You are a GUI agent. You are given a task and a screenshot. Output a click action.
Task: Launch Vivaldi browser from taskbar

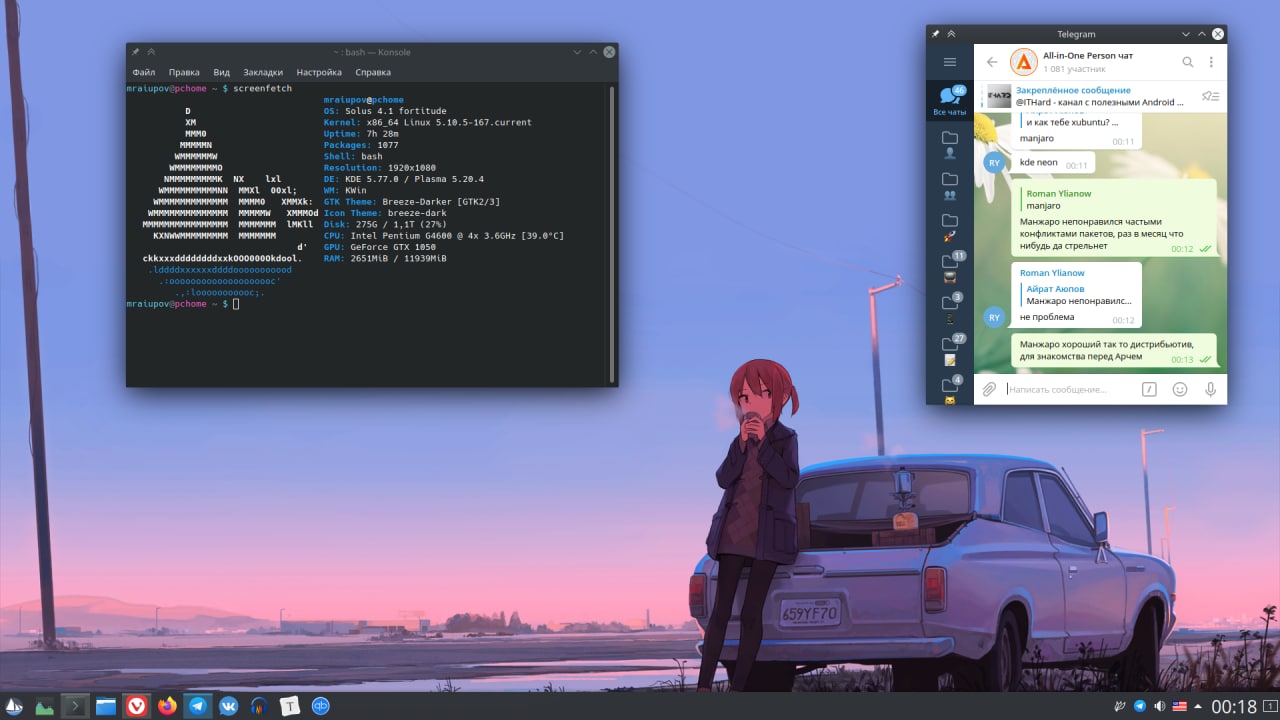coord(136,706)
